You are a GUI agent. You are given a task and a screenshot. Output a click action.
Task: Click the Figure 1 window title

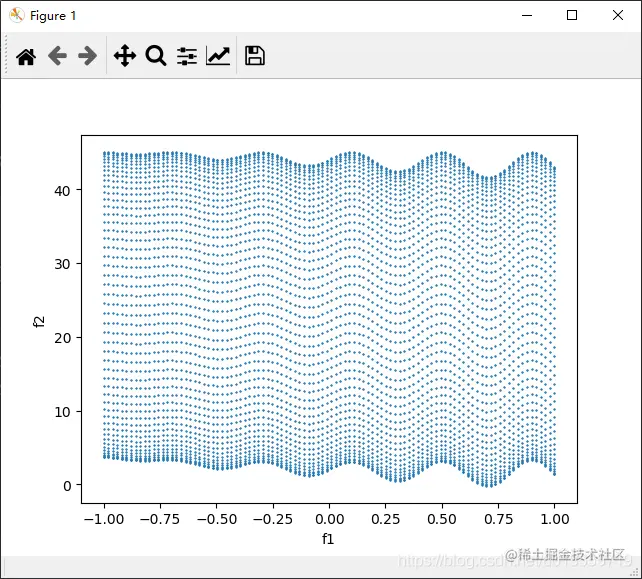pos(53,16)
